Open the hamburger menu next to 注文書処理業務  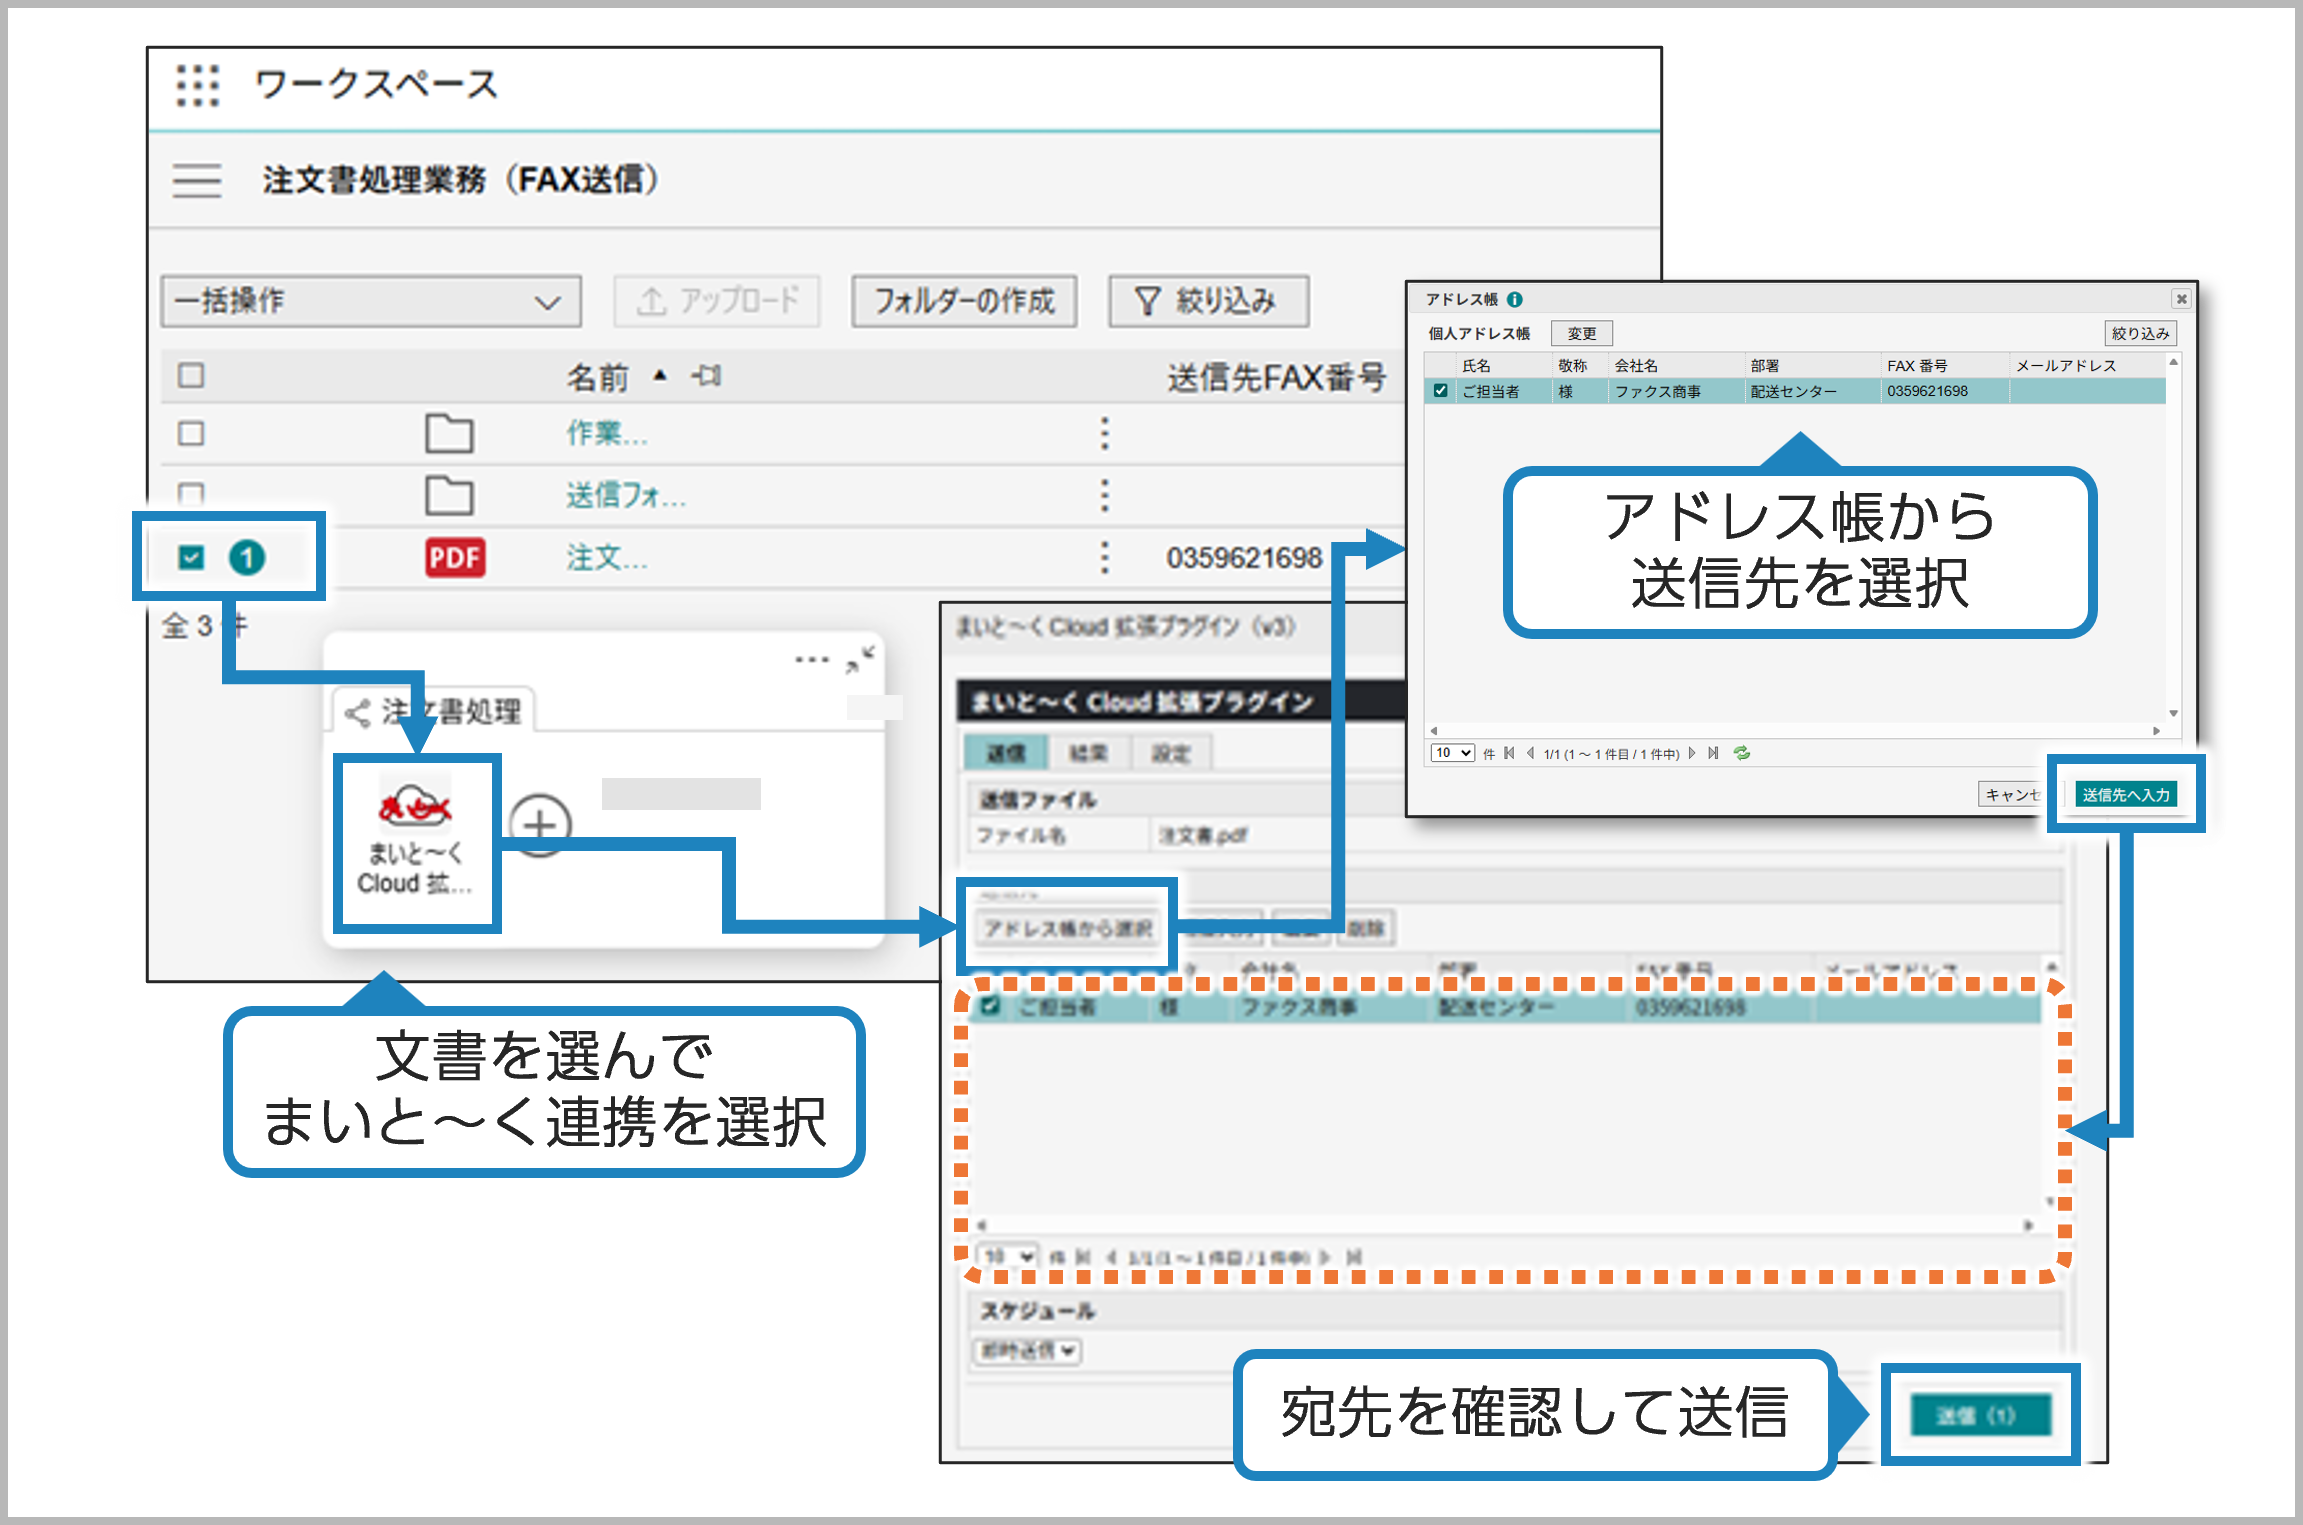tap(196, 182)
